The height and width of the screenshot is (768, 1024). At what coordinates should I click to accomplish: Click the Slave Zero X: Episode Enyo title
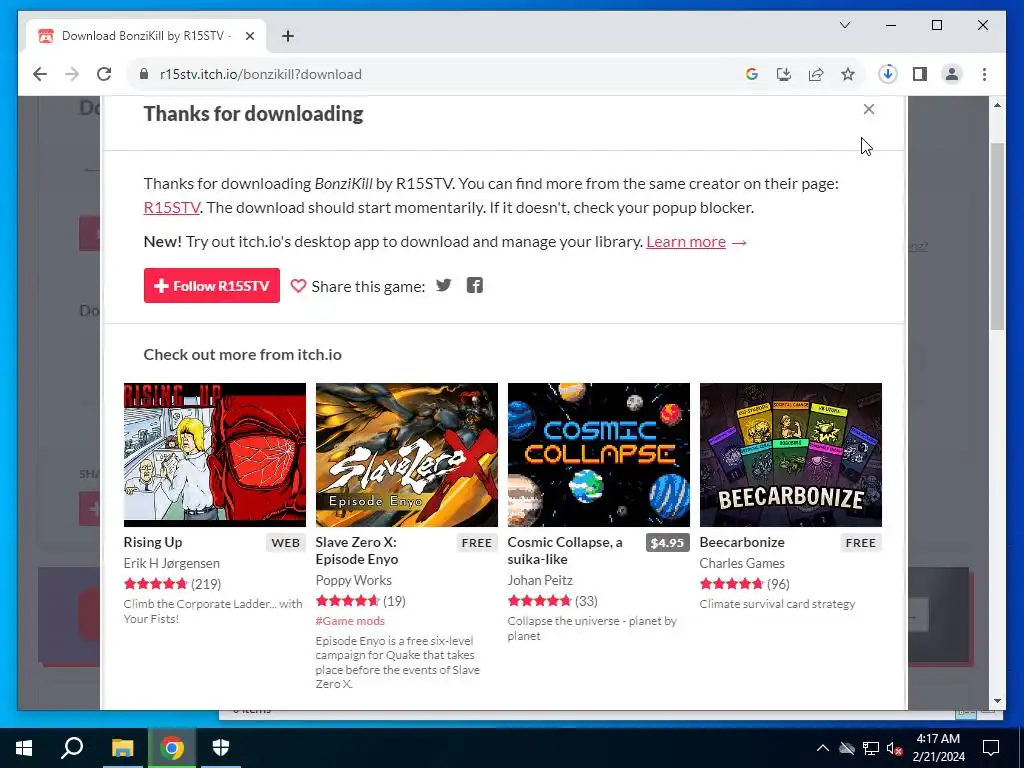click(357, 551)
